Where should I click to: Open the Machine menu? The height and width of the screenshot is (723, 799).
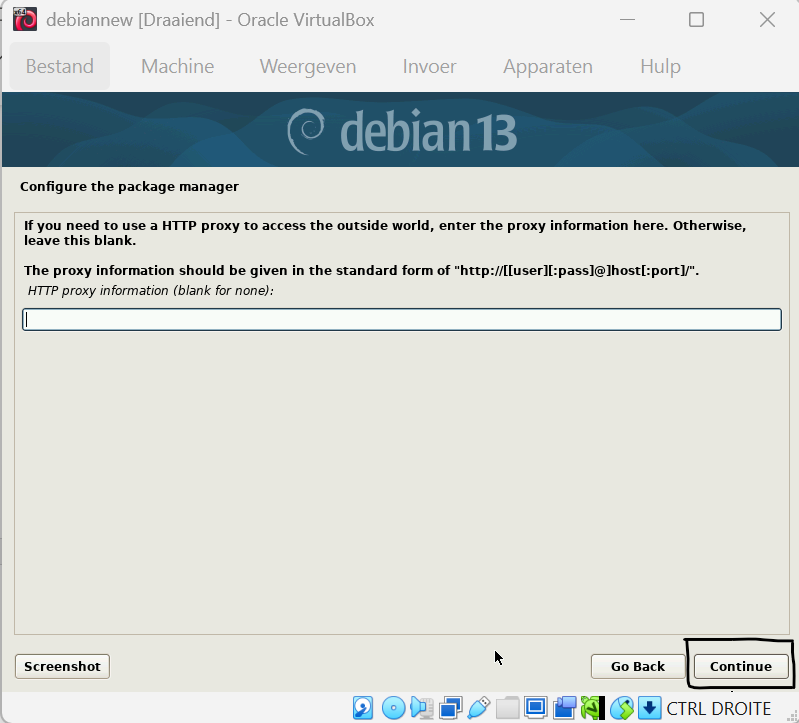(177, 66)
